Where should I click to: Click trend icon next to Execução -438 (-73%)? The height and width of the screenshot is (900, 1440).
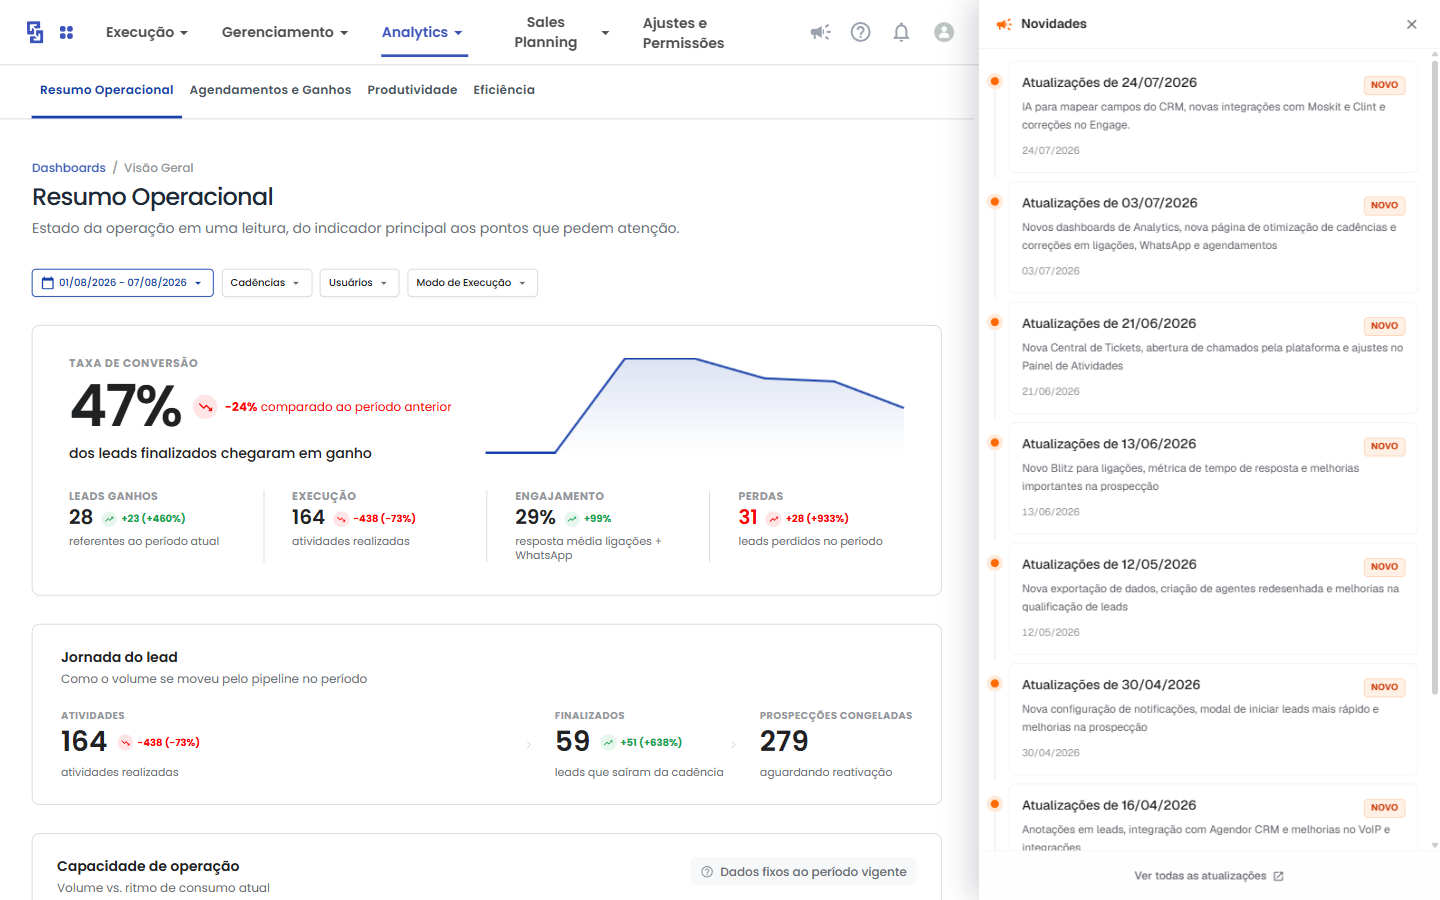[341, 519]
